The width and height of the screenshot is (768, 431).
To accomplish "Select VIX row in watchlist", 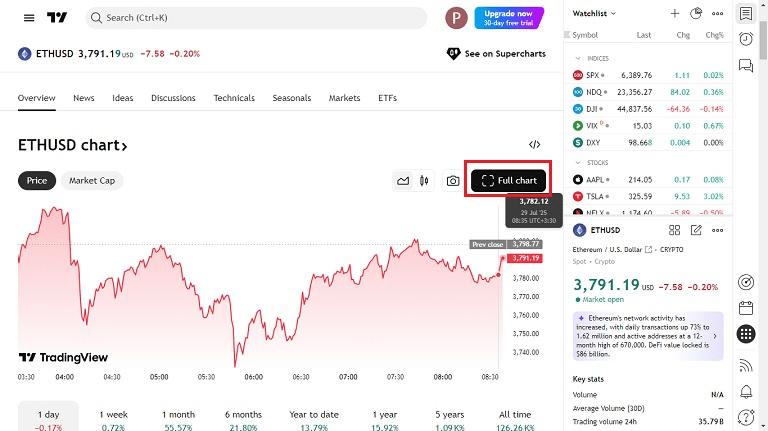I will (648, 126).
